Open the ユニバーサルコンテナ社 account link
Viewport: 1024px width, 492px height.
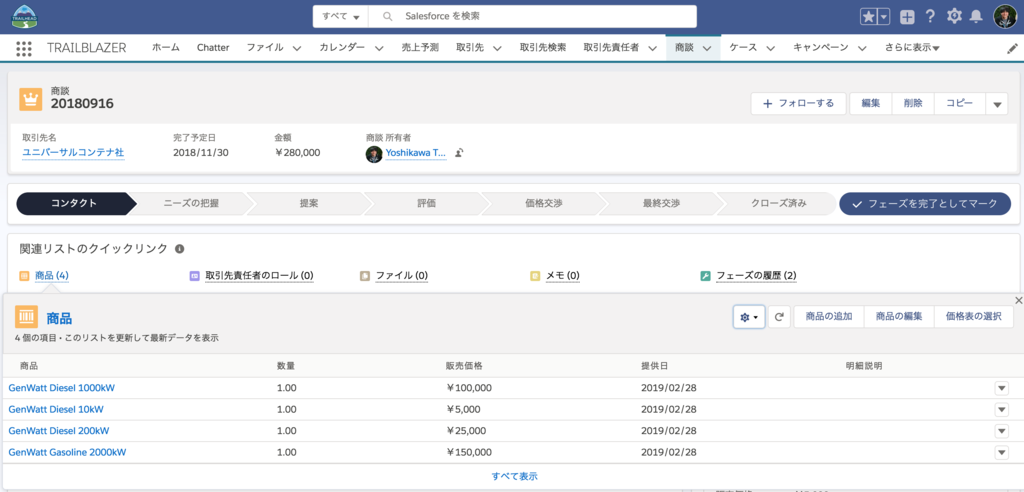coord(73,153)
